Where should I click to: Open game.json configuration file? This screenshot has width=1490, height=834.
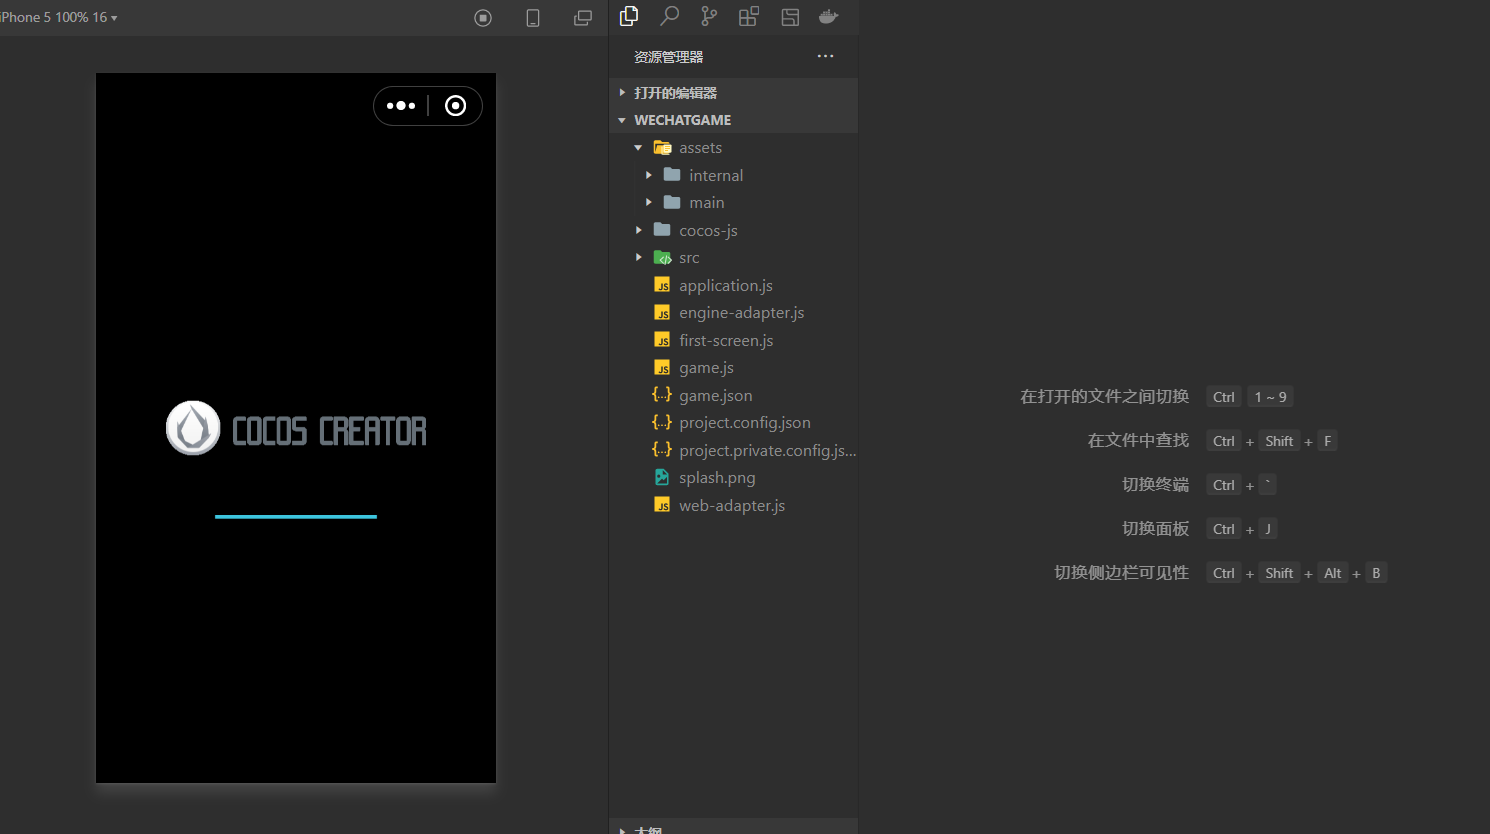click(x=733, y=395)
